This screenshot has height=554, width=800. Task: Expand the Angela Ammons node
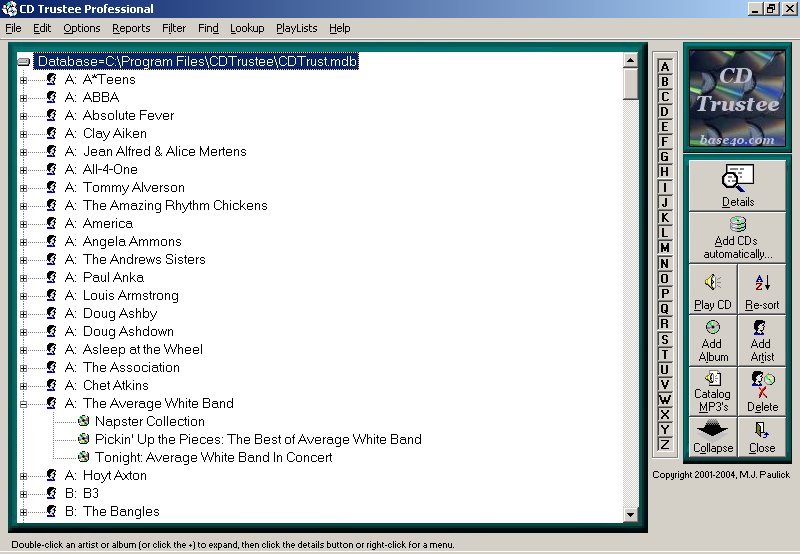(x=23, y=242)
